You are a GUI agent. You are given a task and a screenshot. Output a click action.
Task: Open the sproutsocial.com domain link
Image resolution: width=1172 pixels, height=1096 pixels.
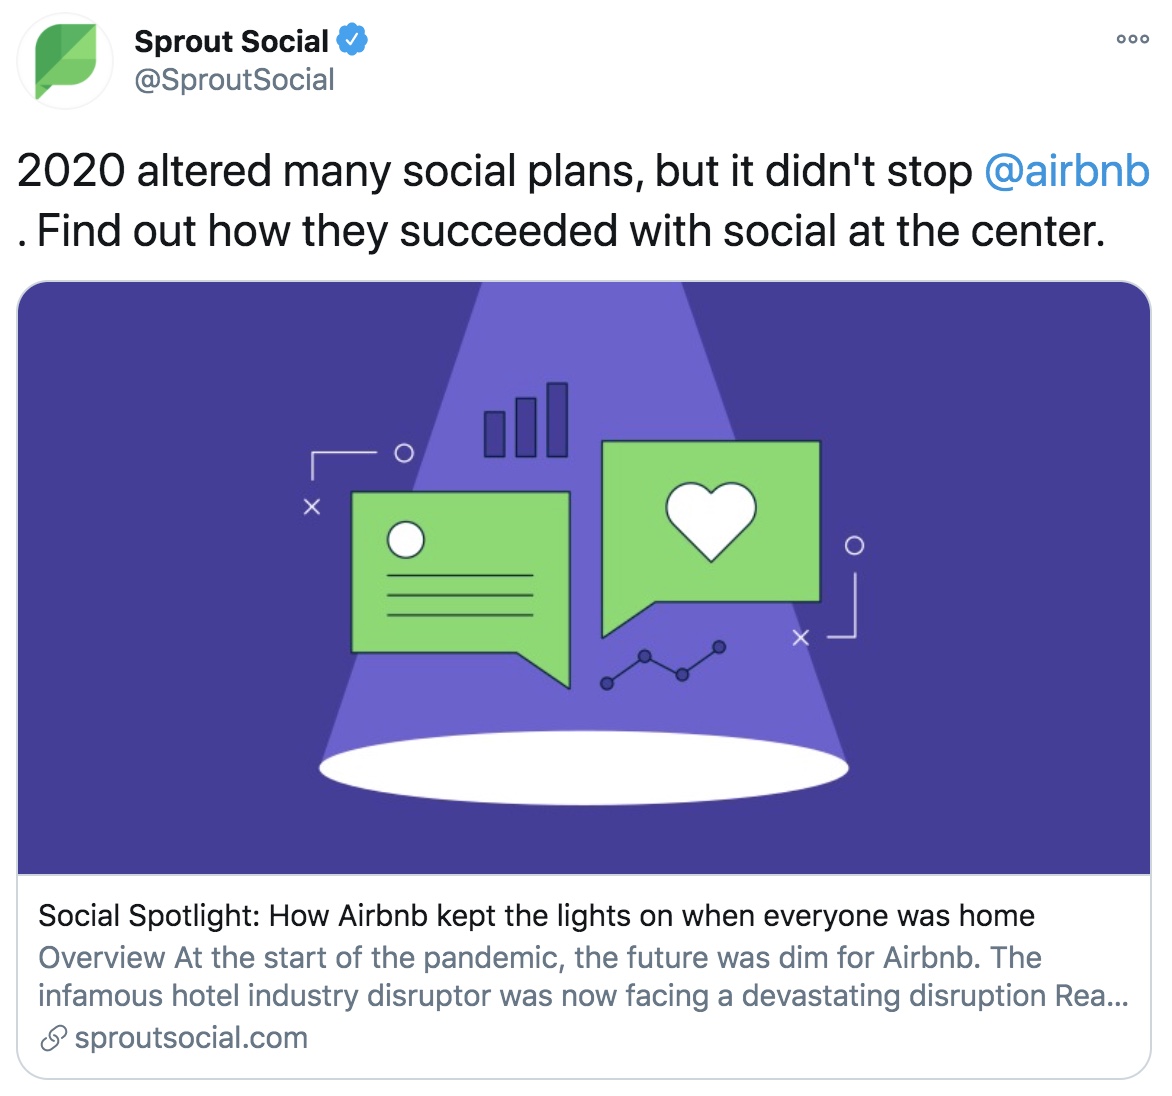click(x=191, y=1038)
